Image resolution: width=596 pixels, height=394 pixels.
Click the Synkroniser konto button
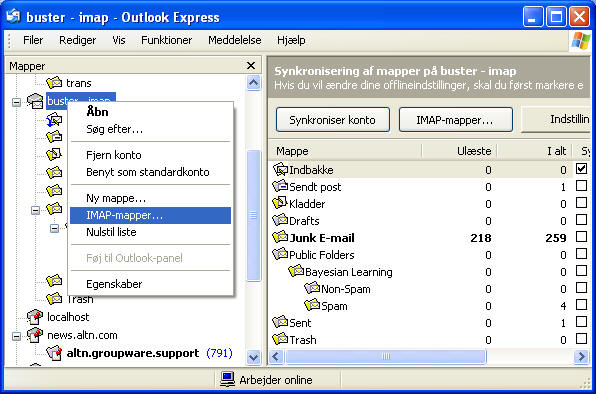333,120
